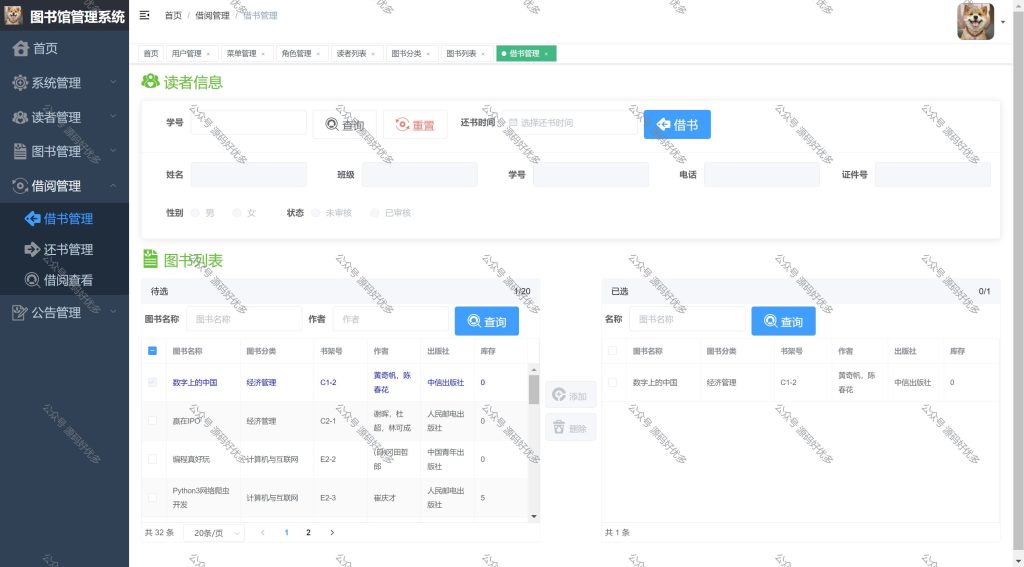
Task: Expand the 系统管理 sidebar menu
Action: 64,82
